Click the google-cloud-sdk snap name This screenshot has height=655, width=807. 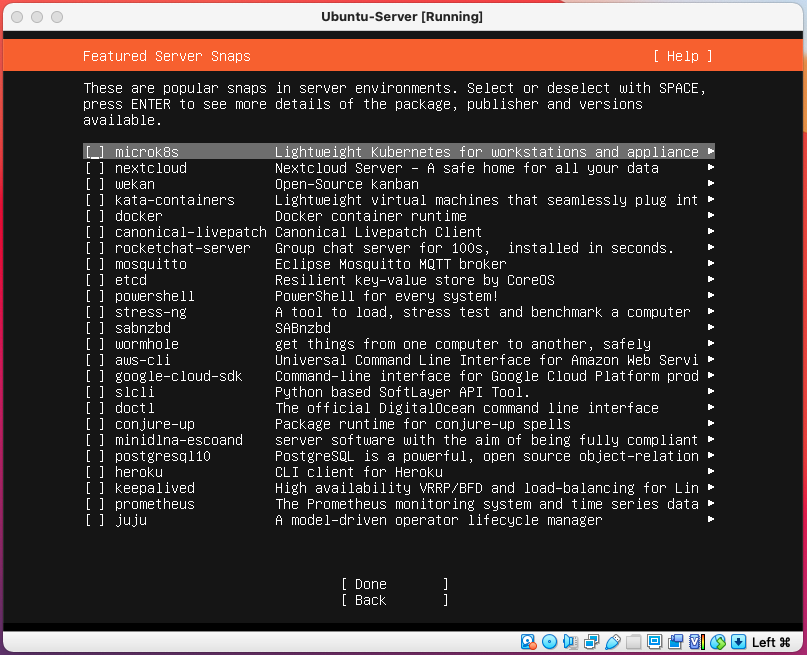[x=179, y=377]
